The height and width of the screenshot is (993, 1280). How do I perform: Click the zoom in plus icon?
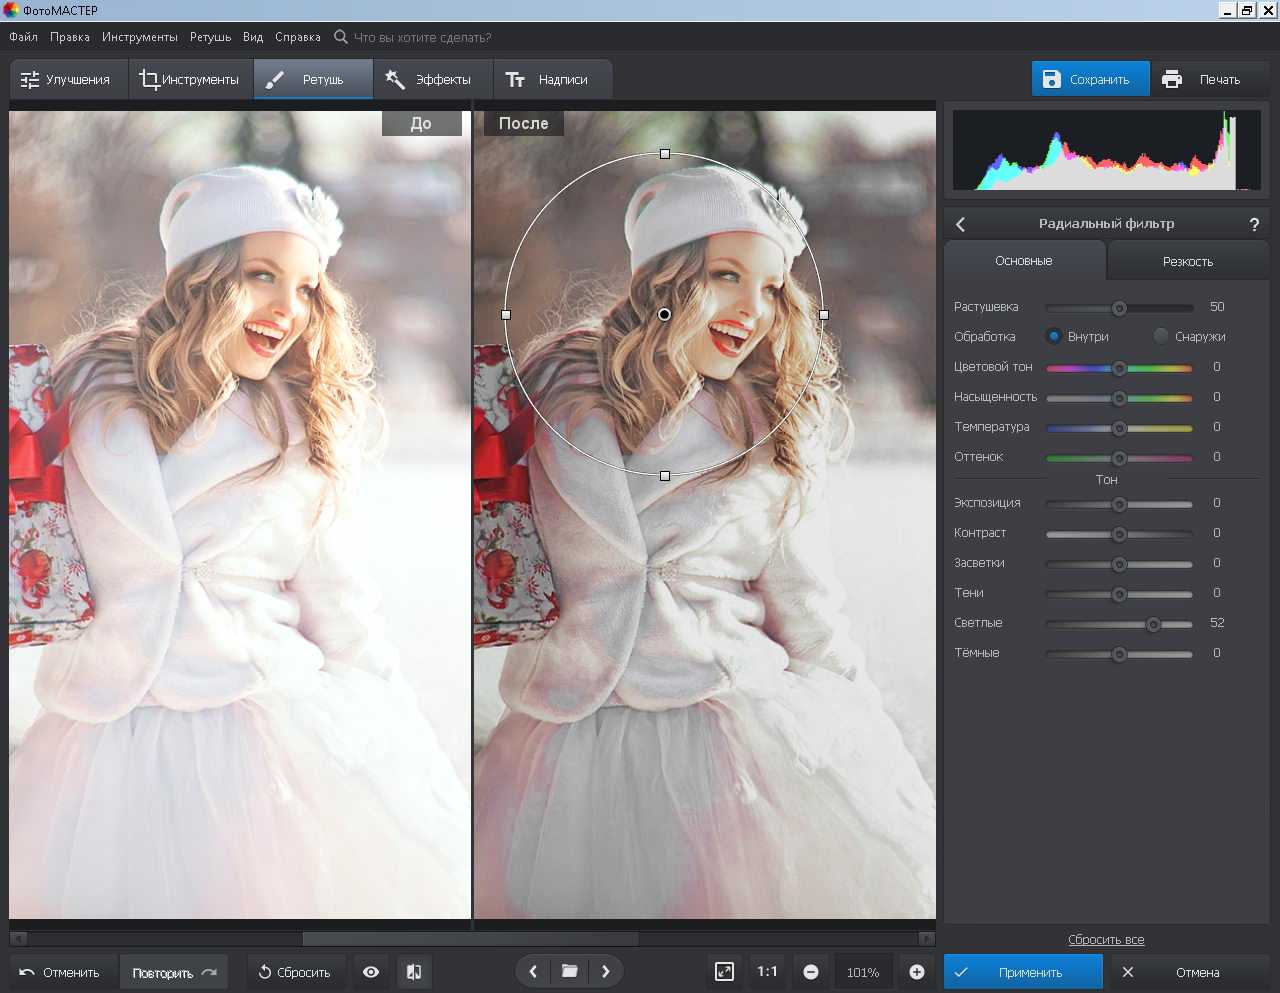pos(916,972)
